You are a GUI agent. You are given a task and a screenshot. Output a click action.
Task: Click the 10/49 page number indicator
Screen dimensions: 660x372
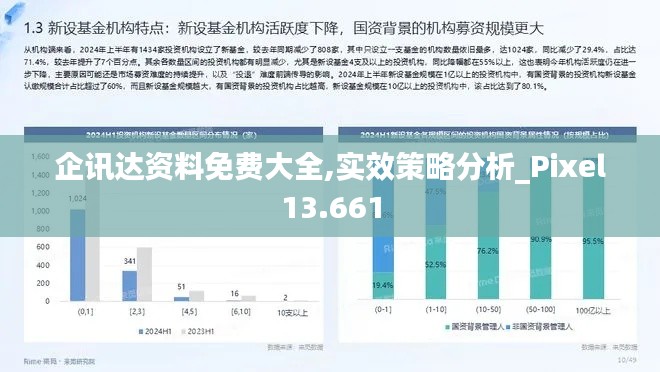(x=627, y=360)
